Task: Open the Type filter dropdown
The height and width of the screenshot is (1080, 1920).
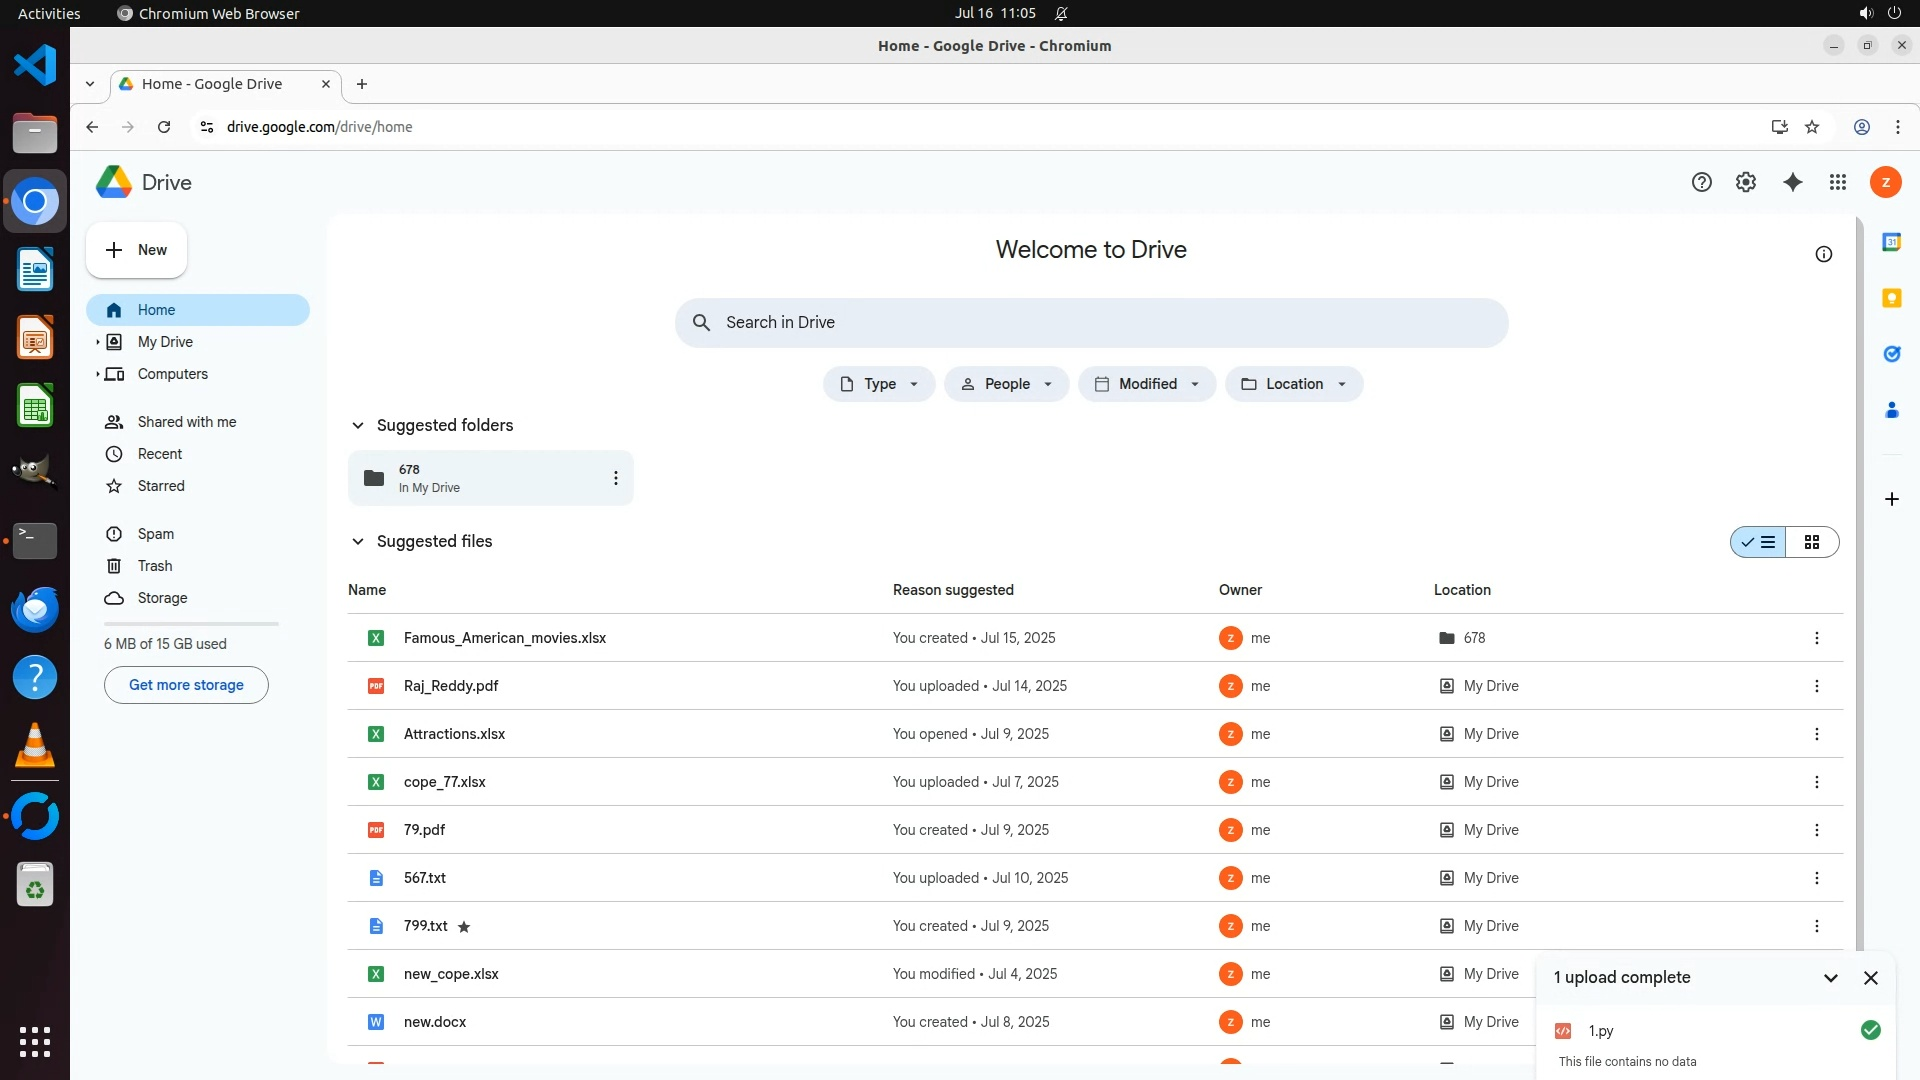Action: (x=879, y=384)
